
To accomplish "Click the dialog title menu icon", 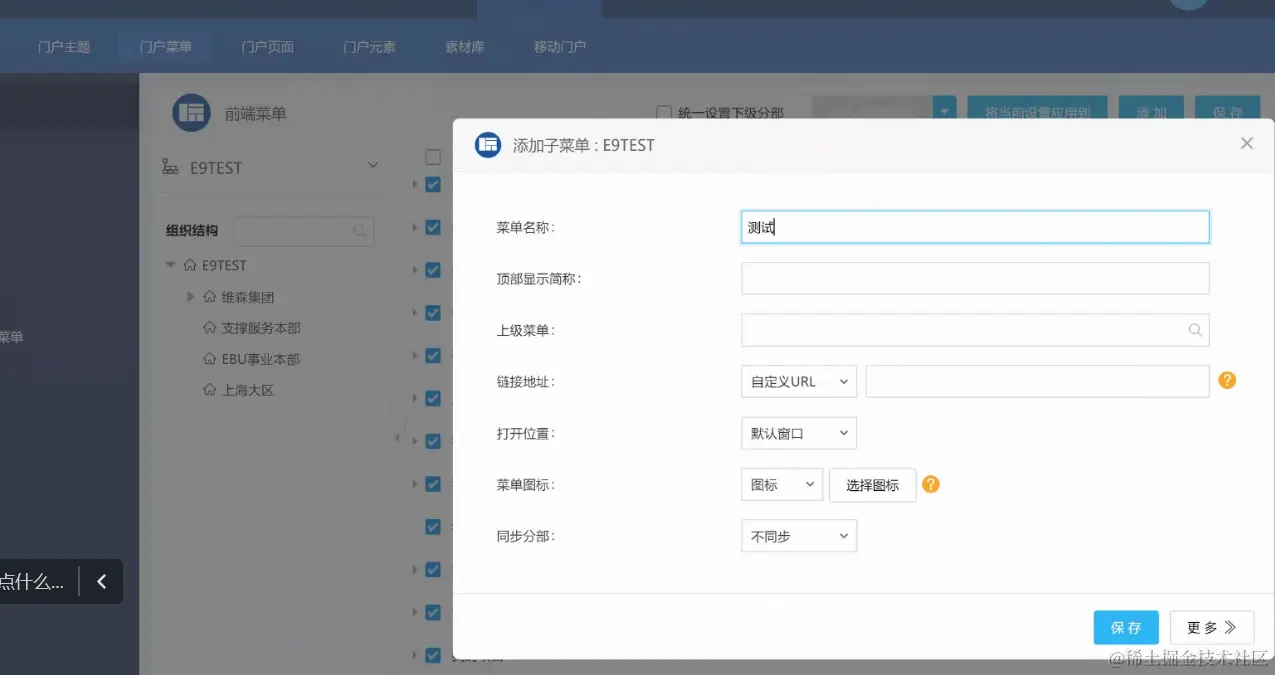I will tap(488, 145).
